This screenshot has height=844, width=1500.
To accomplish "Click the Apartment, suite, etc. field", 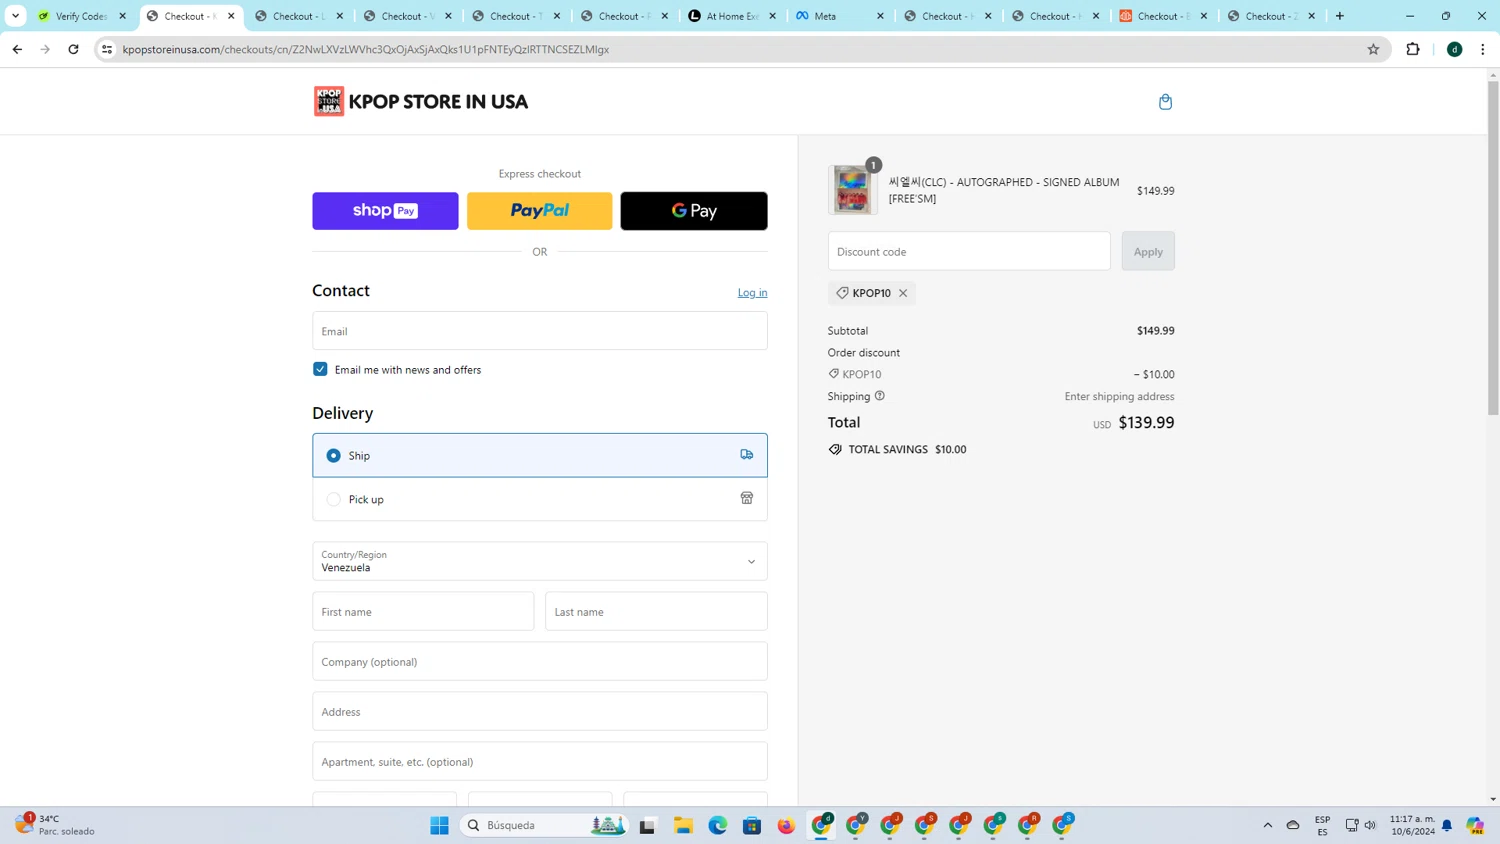I will pyautogui.click(x=540, y=761).
